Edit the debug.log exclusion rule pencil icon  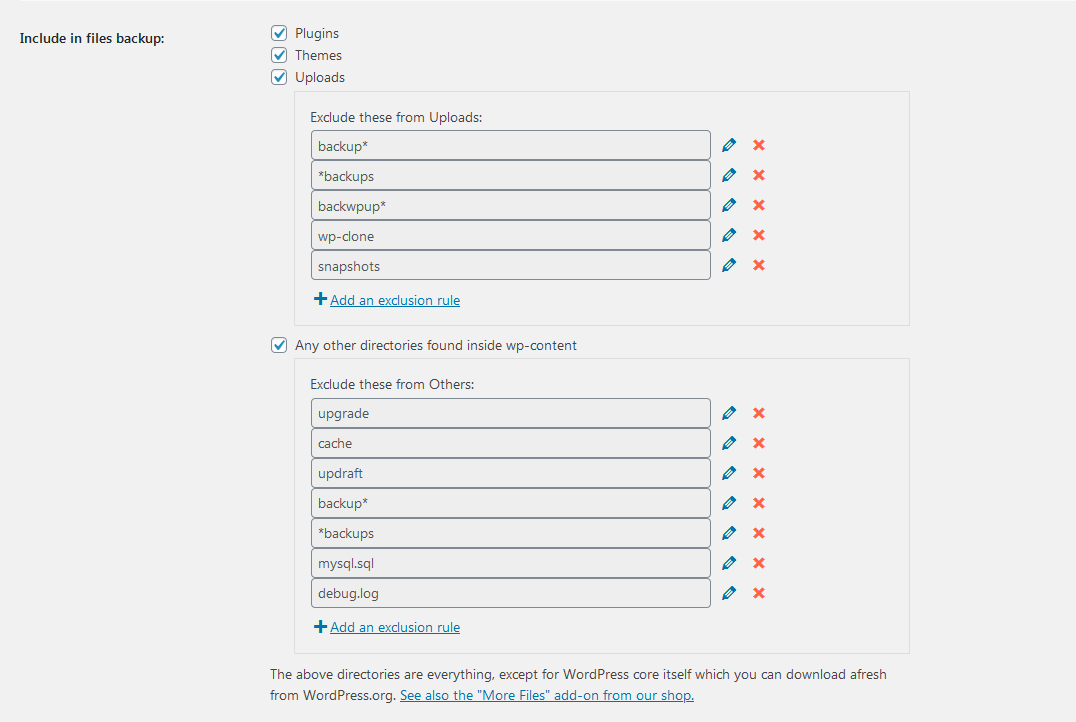[728, 592]
